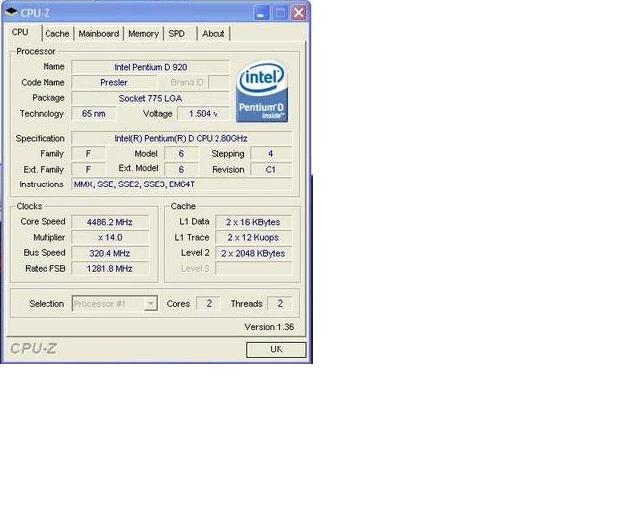Click the Family value F
This screenshot has height=512, width=640.
click(x=88, y=154)
